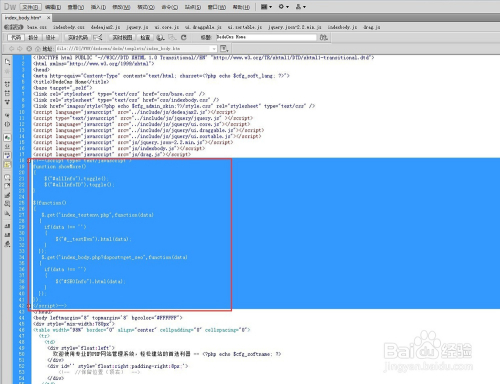Click Format Source Code icon
500x384 pixels.
coord(7,244)
